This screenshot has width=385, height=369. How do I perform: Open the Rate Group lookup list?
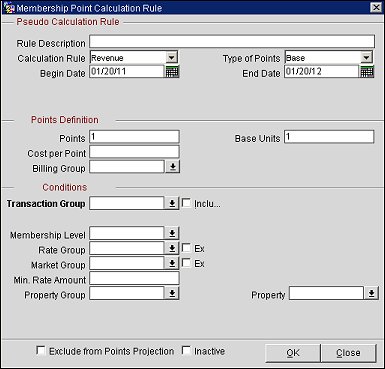click(172, 248)
